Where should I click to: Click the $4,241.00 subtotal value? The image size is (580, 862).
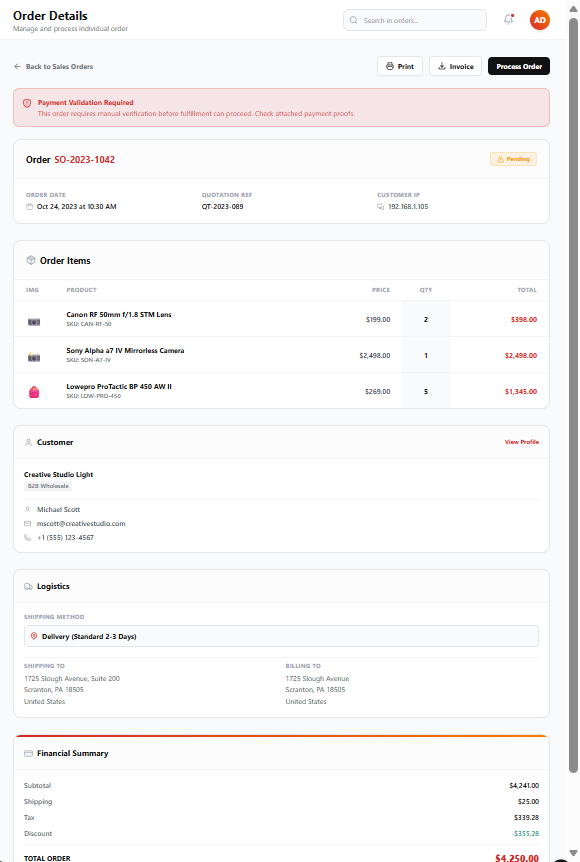(x=524, y=786)
